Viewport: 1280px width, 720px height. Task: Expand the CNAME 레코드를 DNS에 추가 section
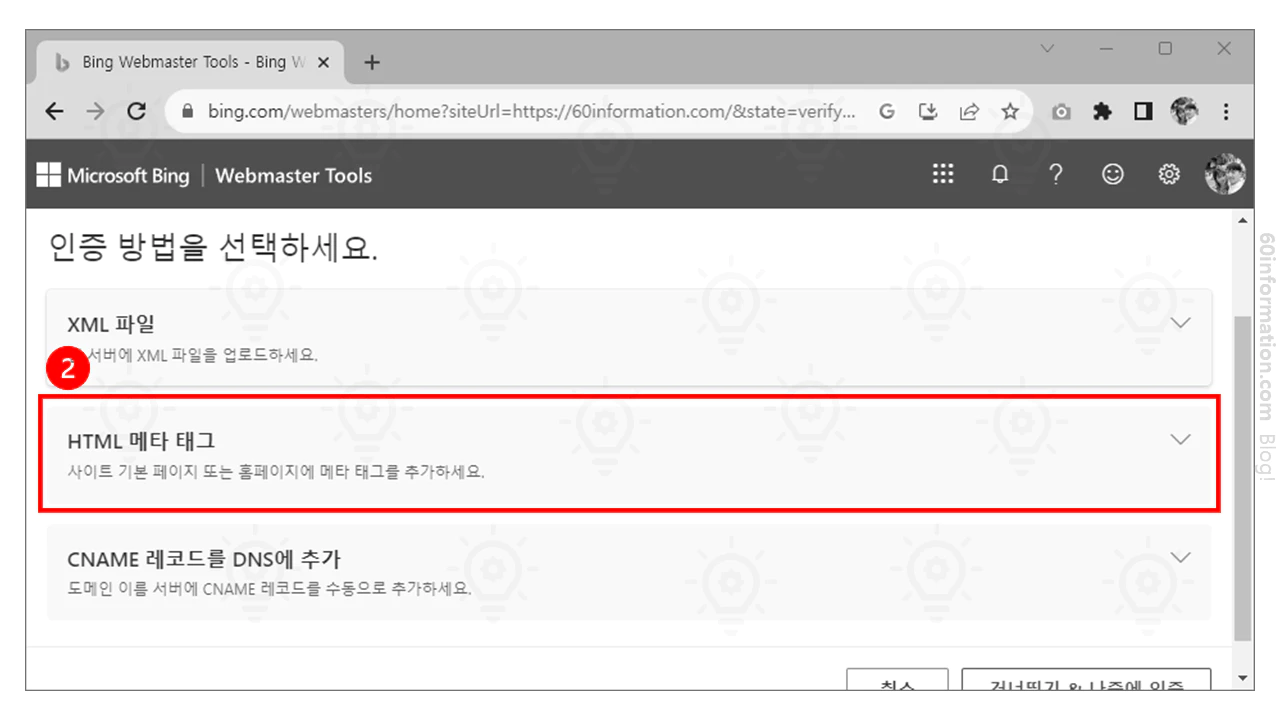point(1181,557)
